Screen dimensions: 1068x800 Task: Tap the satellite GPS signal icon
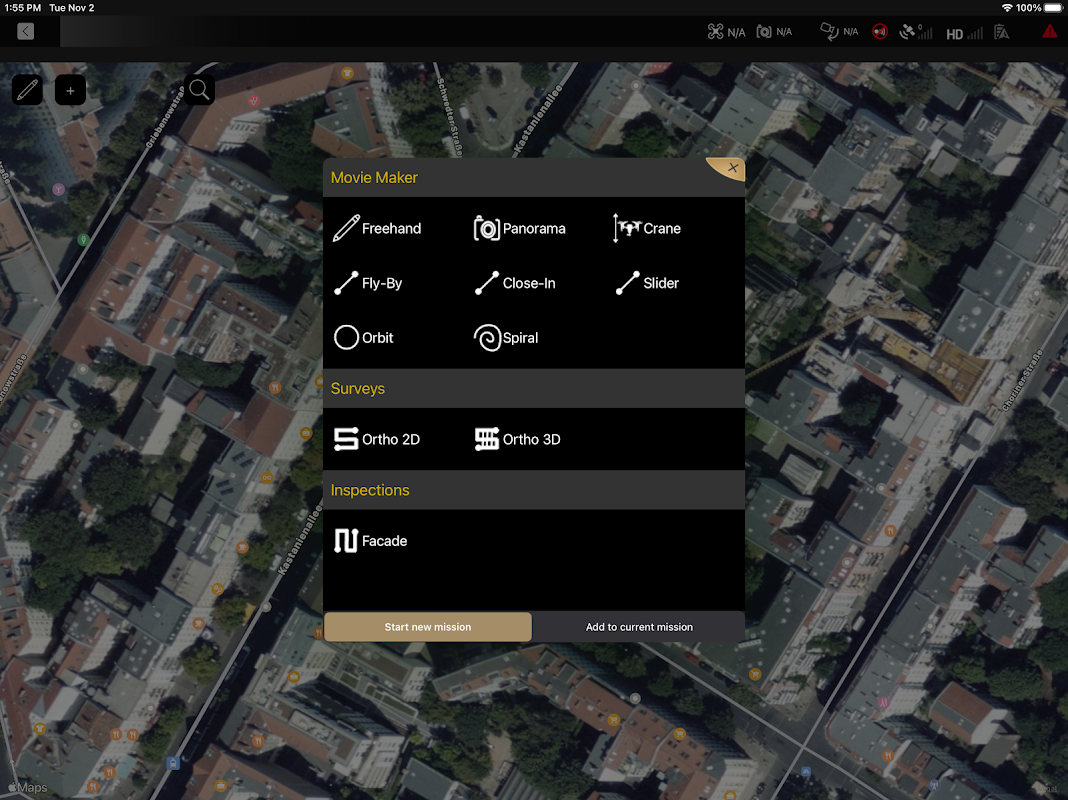[x=915, y=32]
